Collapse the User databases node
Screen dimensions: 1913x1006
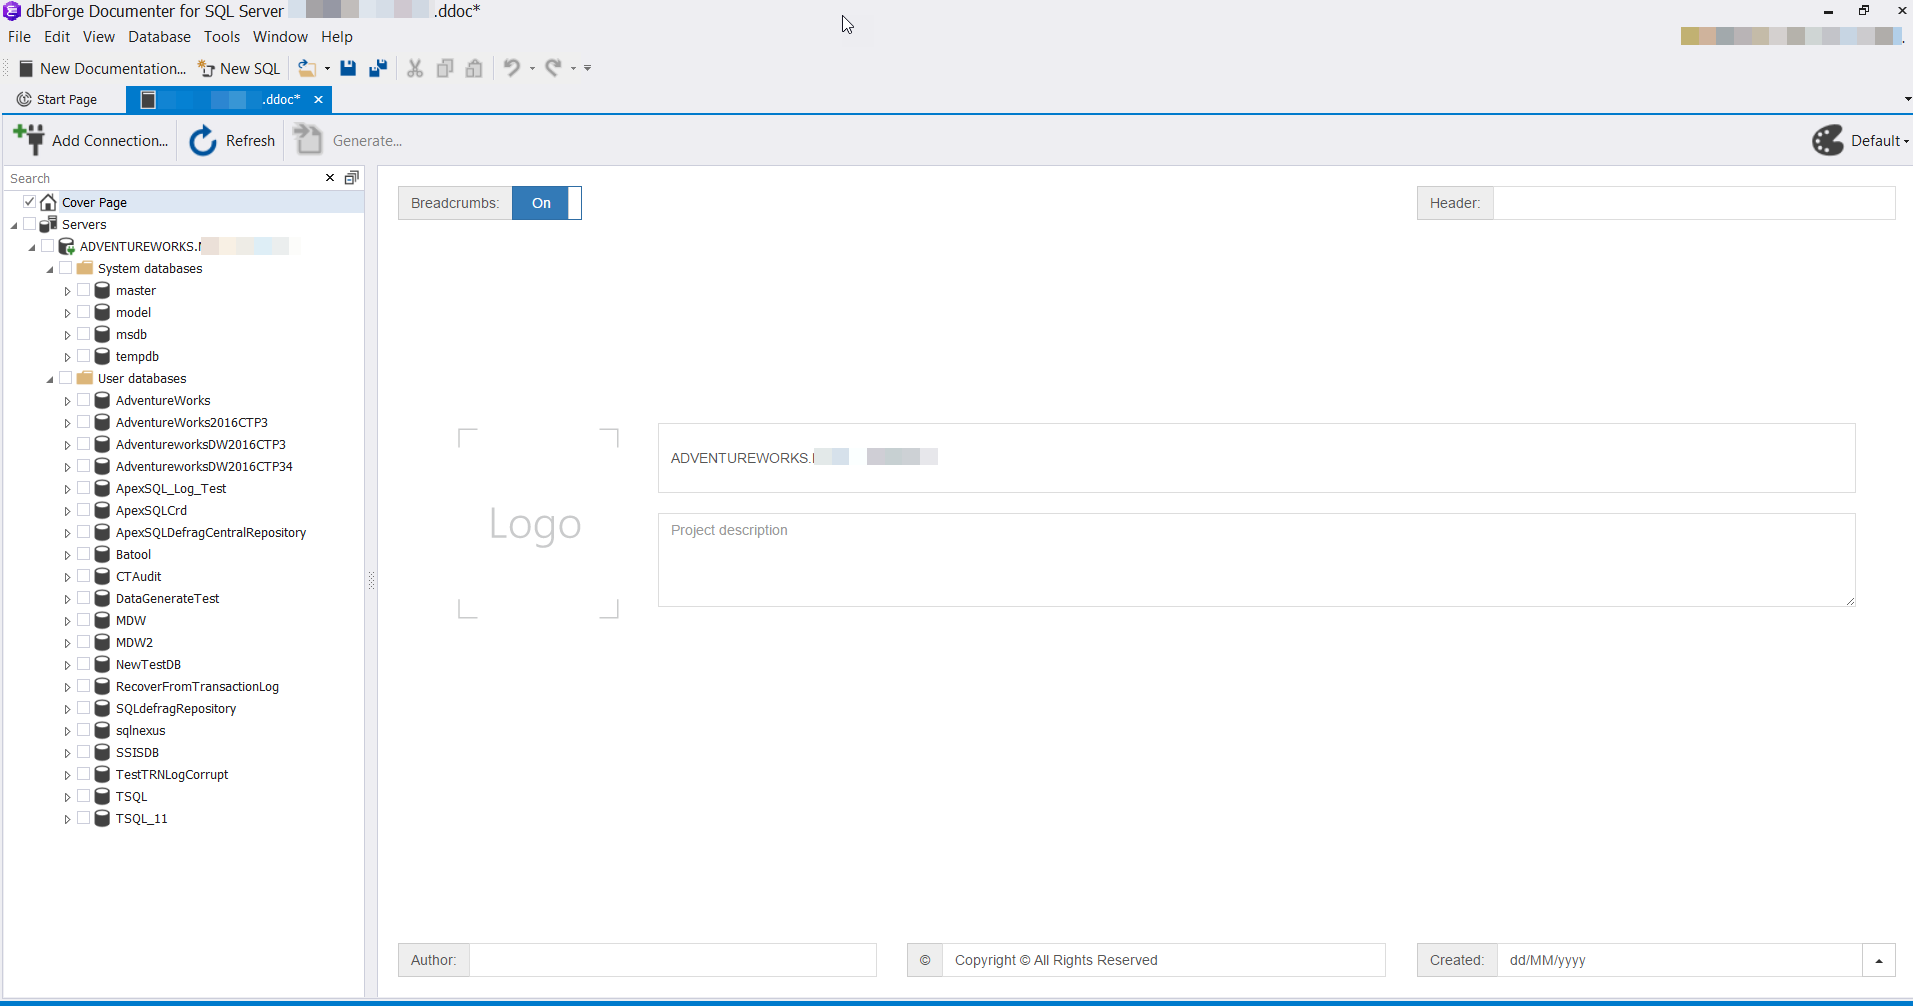point(50,379)
